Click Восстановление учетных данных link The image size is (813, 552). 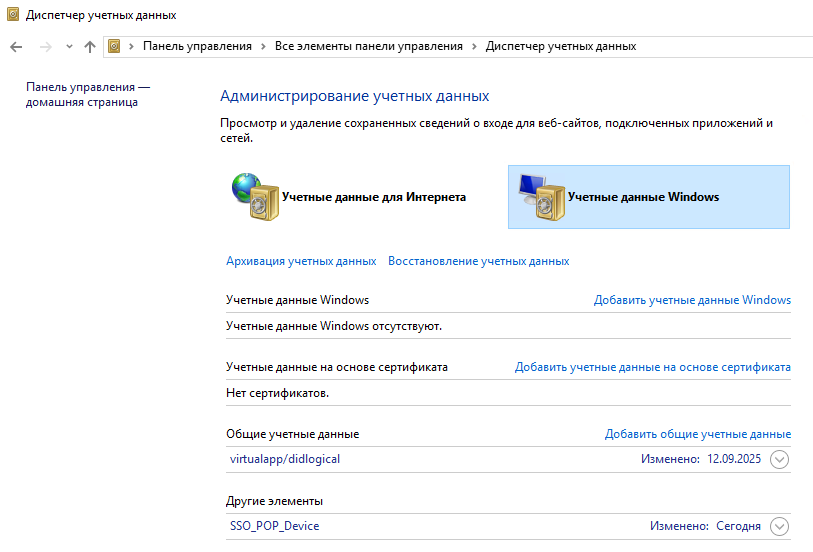pyautogui.click(x=478, y=261)
